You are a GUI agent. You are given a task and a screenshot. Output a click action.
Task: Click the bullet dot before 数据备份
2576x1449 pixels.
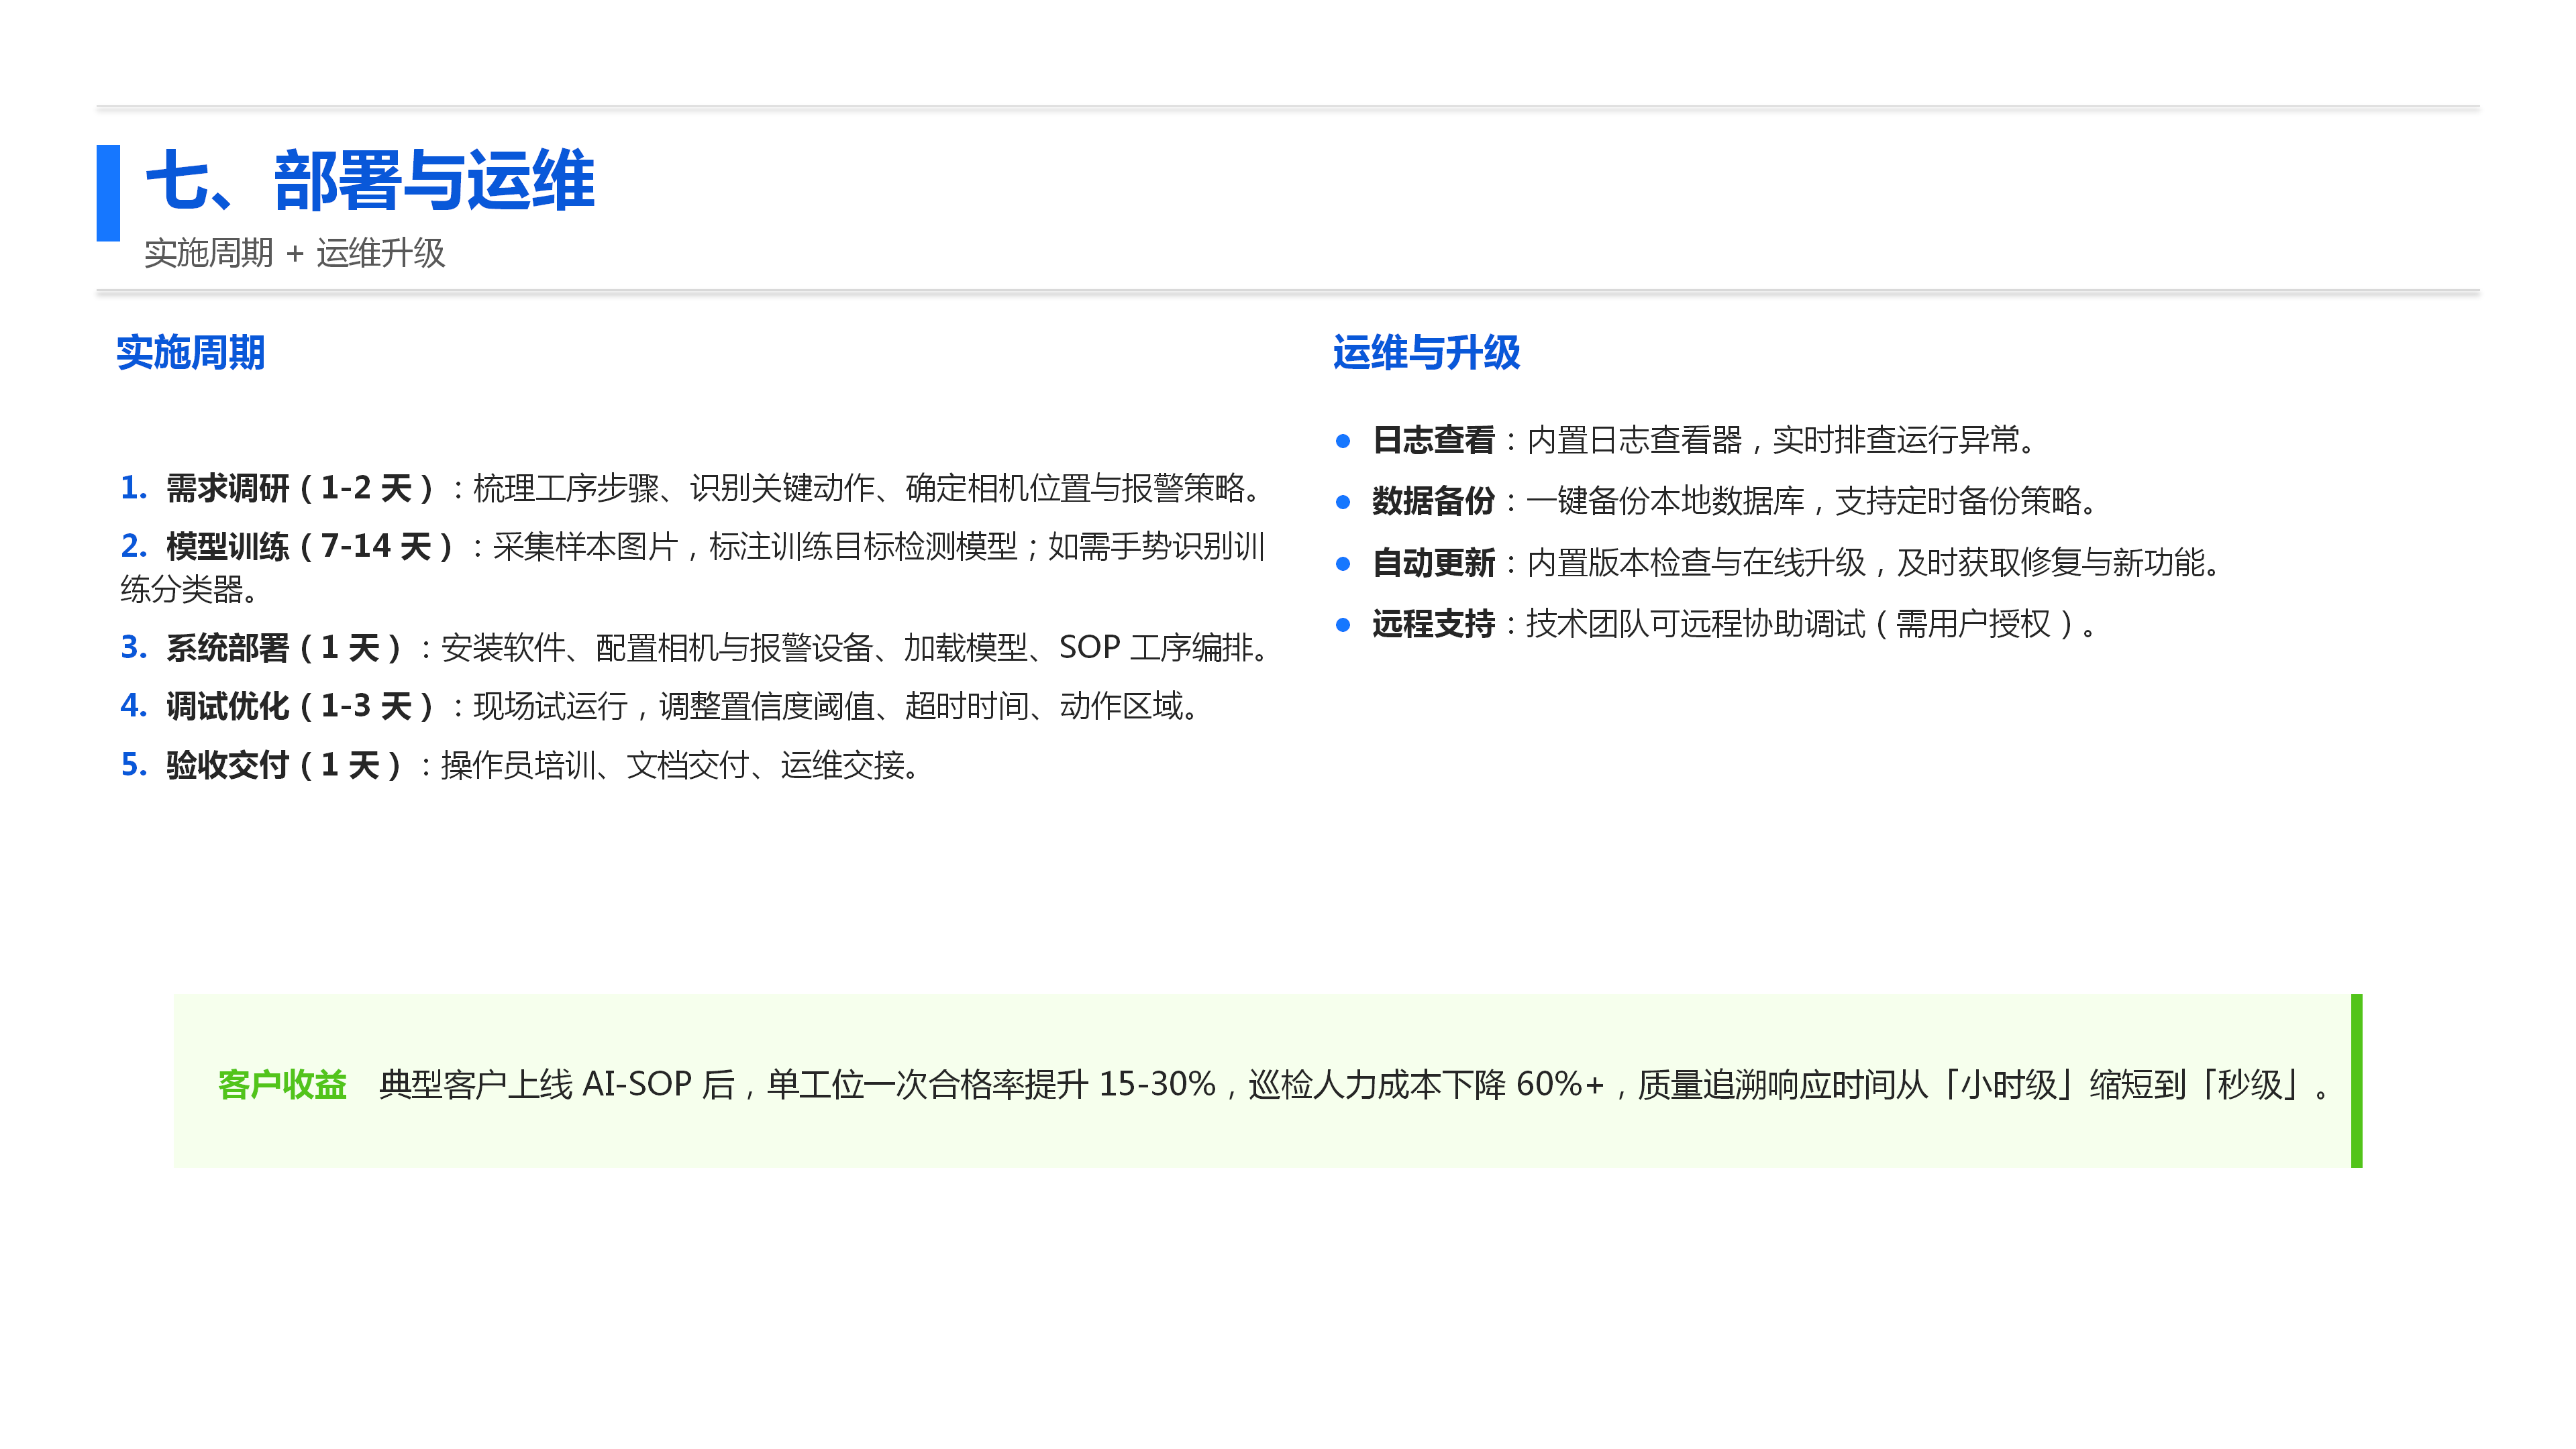[1343, 502]
